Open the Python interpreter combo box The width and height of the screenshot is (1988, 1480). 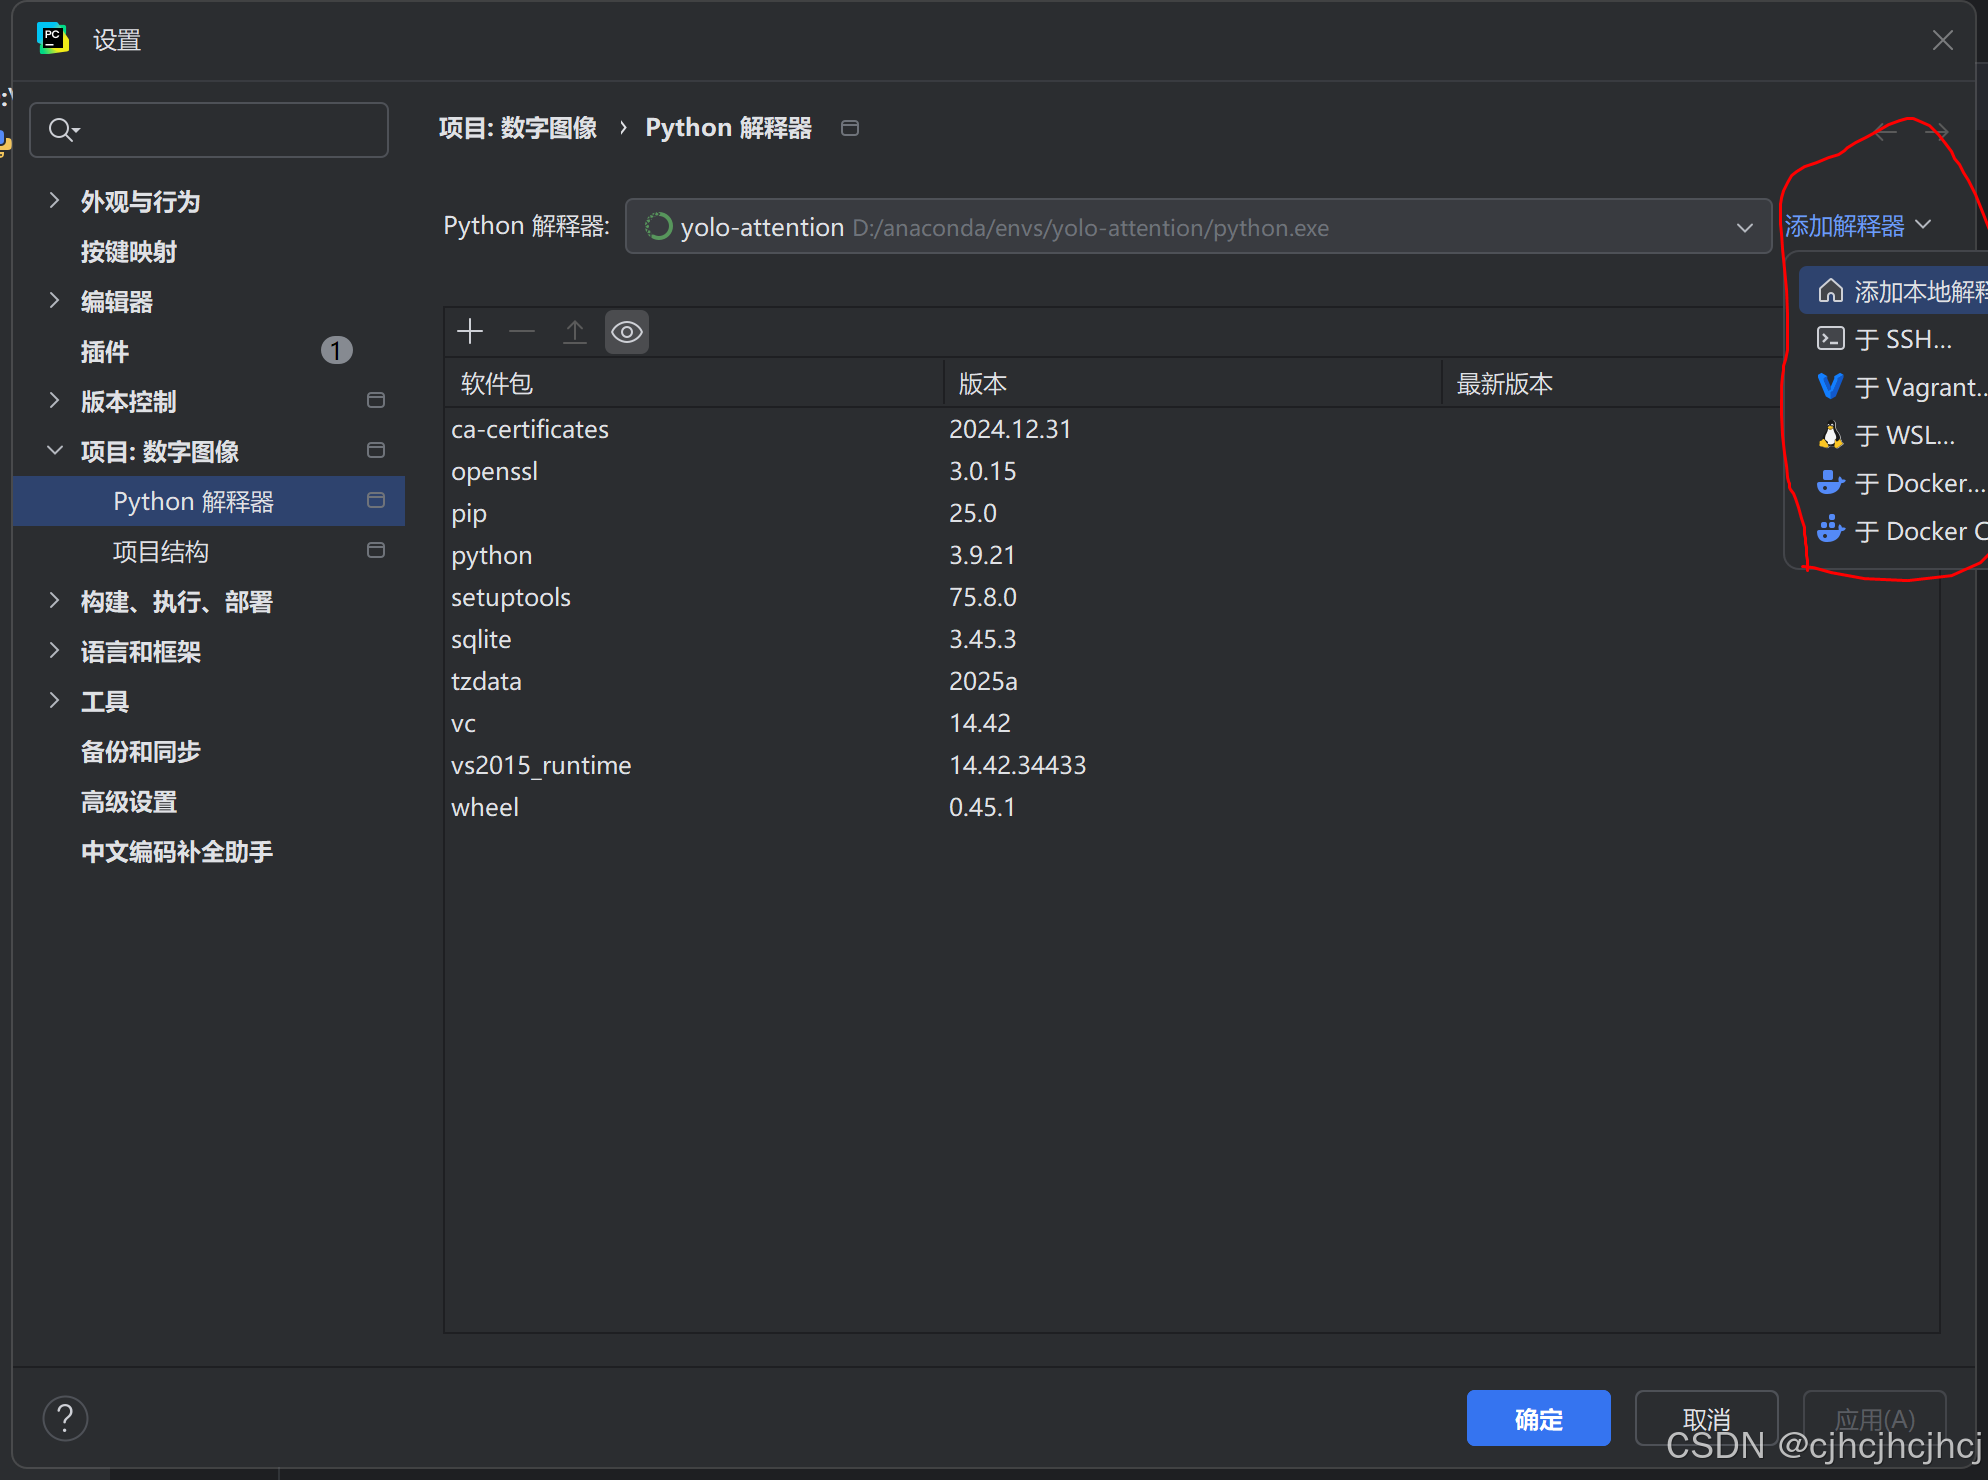[x=1198, y=227]
